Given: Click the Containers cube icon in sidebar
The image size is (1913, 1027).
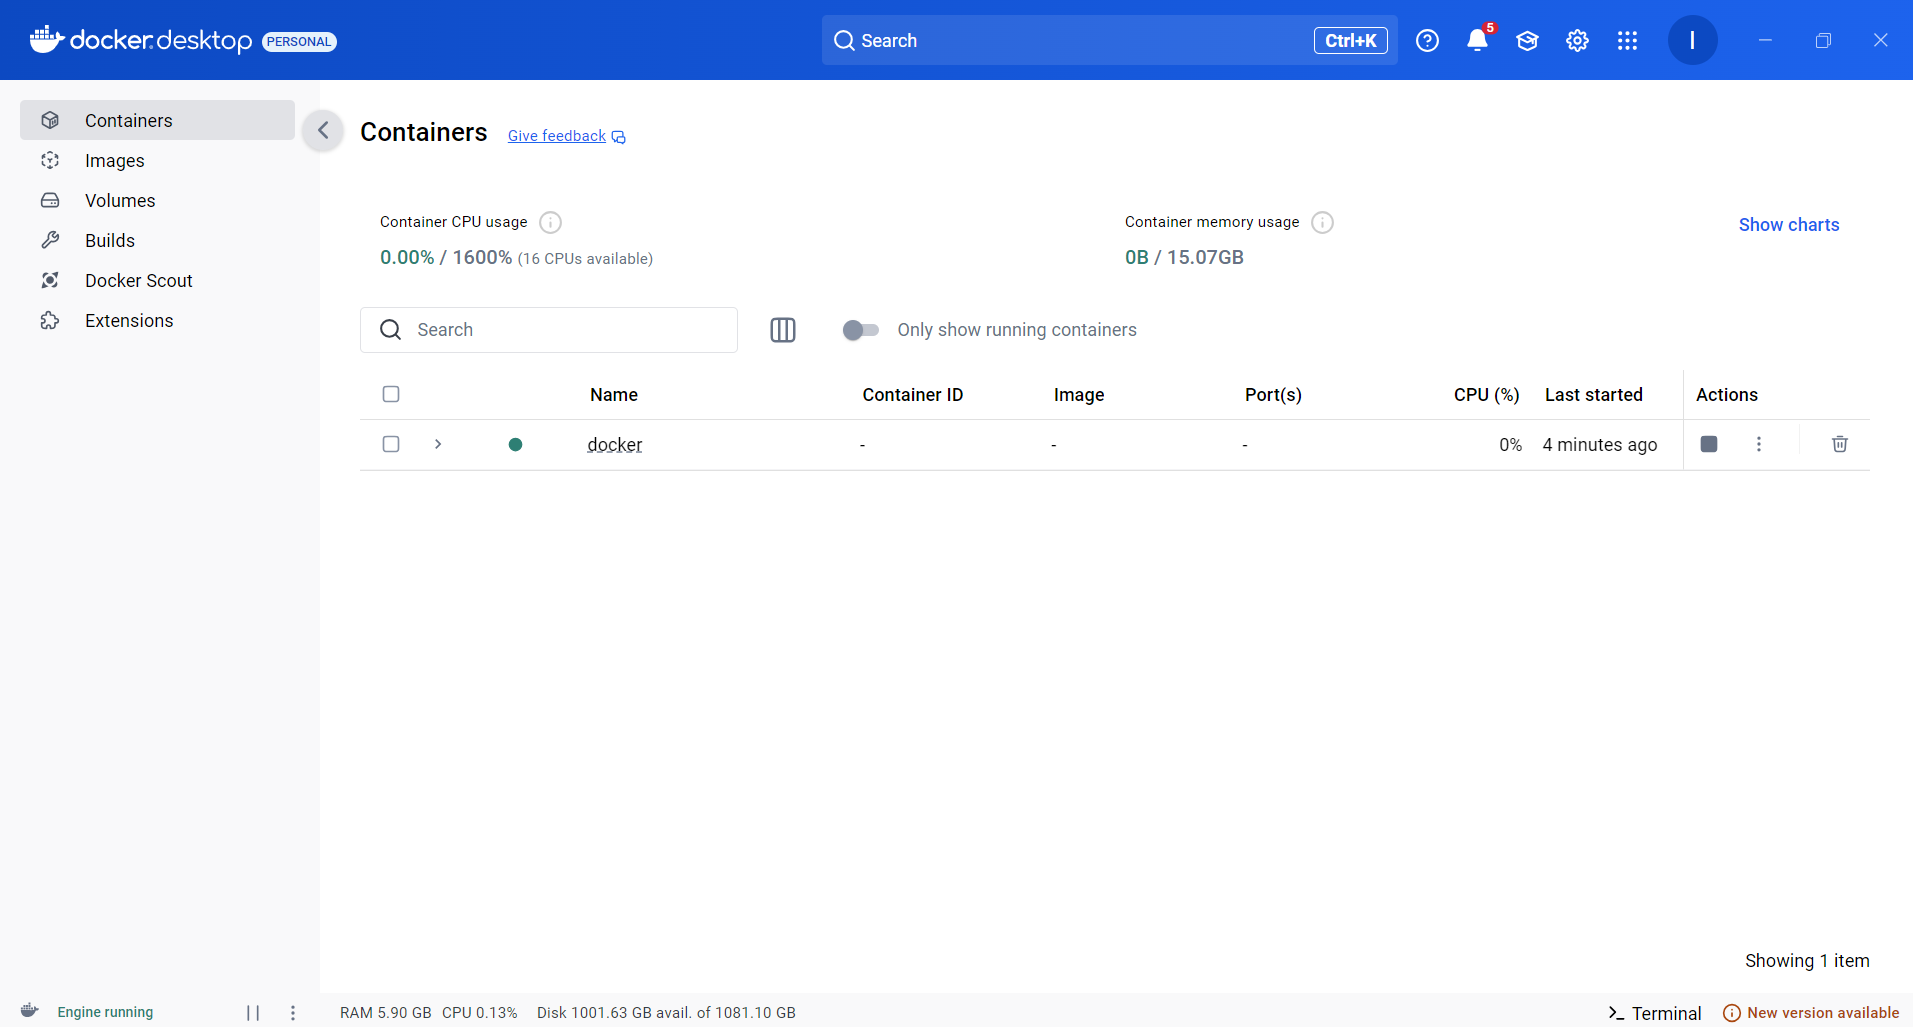Looking at the screenshot, I should (x=50, y=120).
